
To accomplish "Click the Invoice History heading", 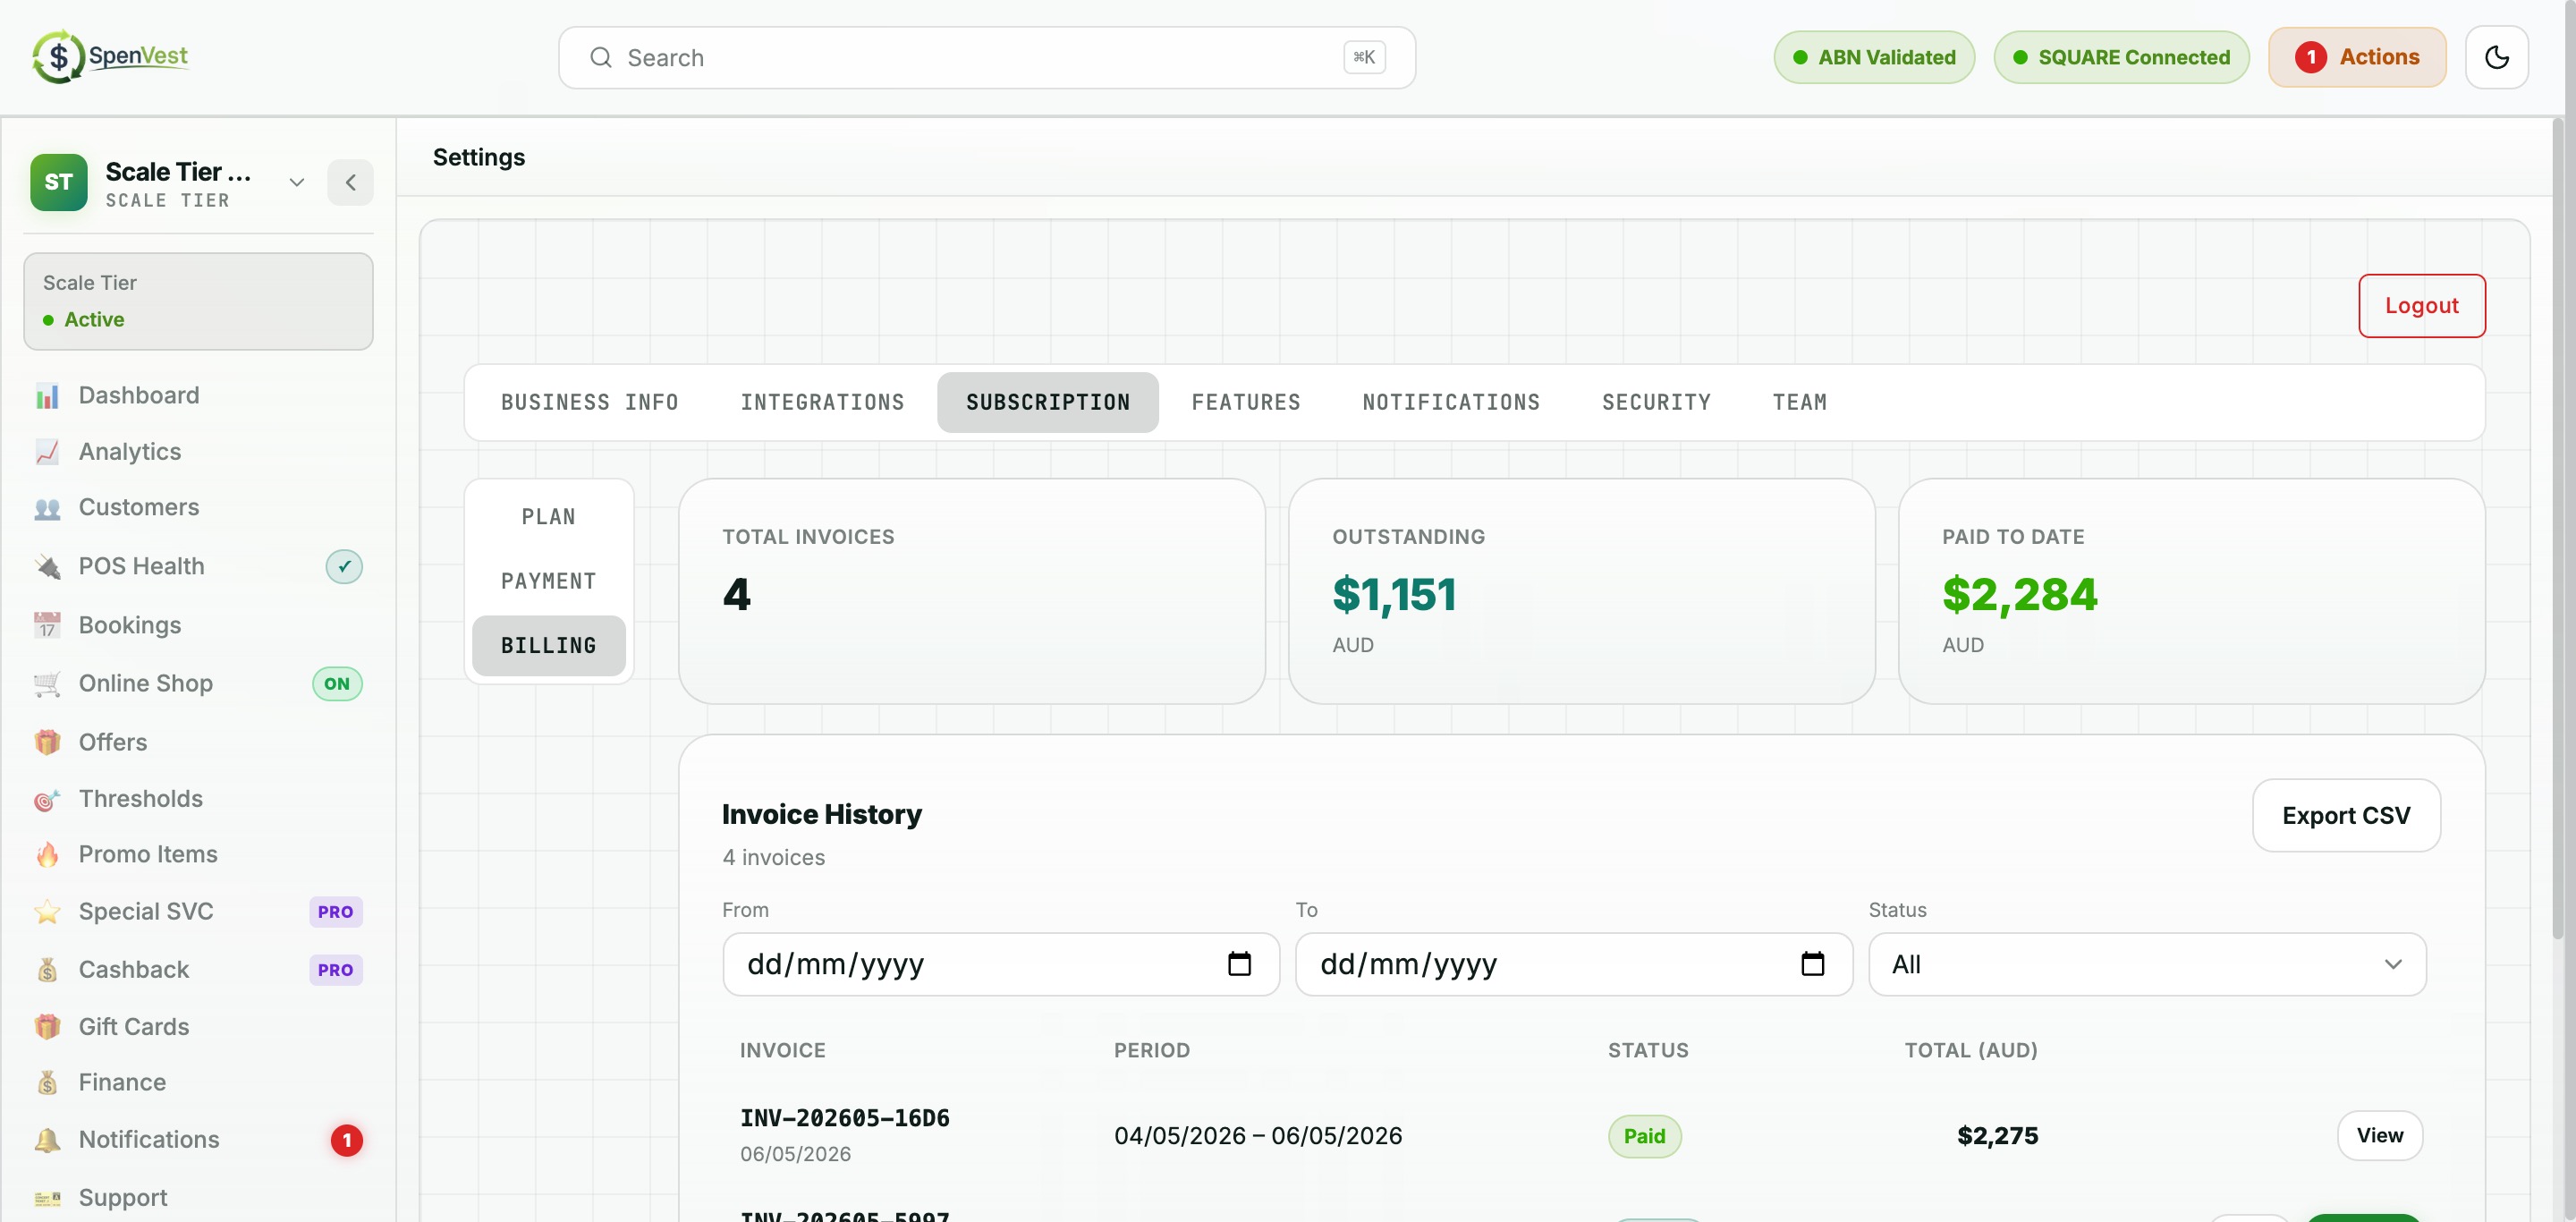I will pyautogui.click(x=821, y=814).
